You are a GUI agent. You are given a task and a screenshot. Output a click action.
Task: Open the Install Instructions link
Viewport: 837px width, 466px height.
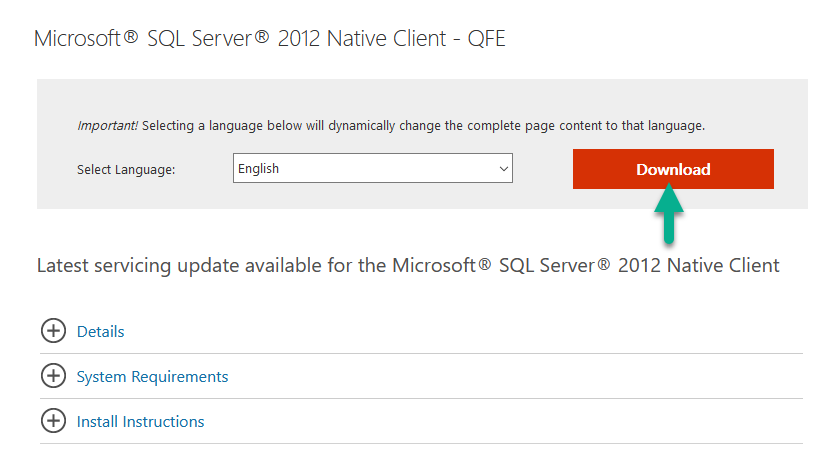coord(140,422)
